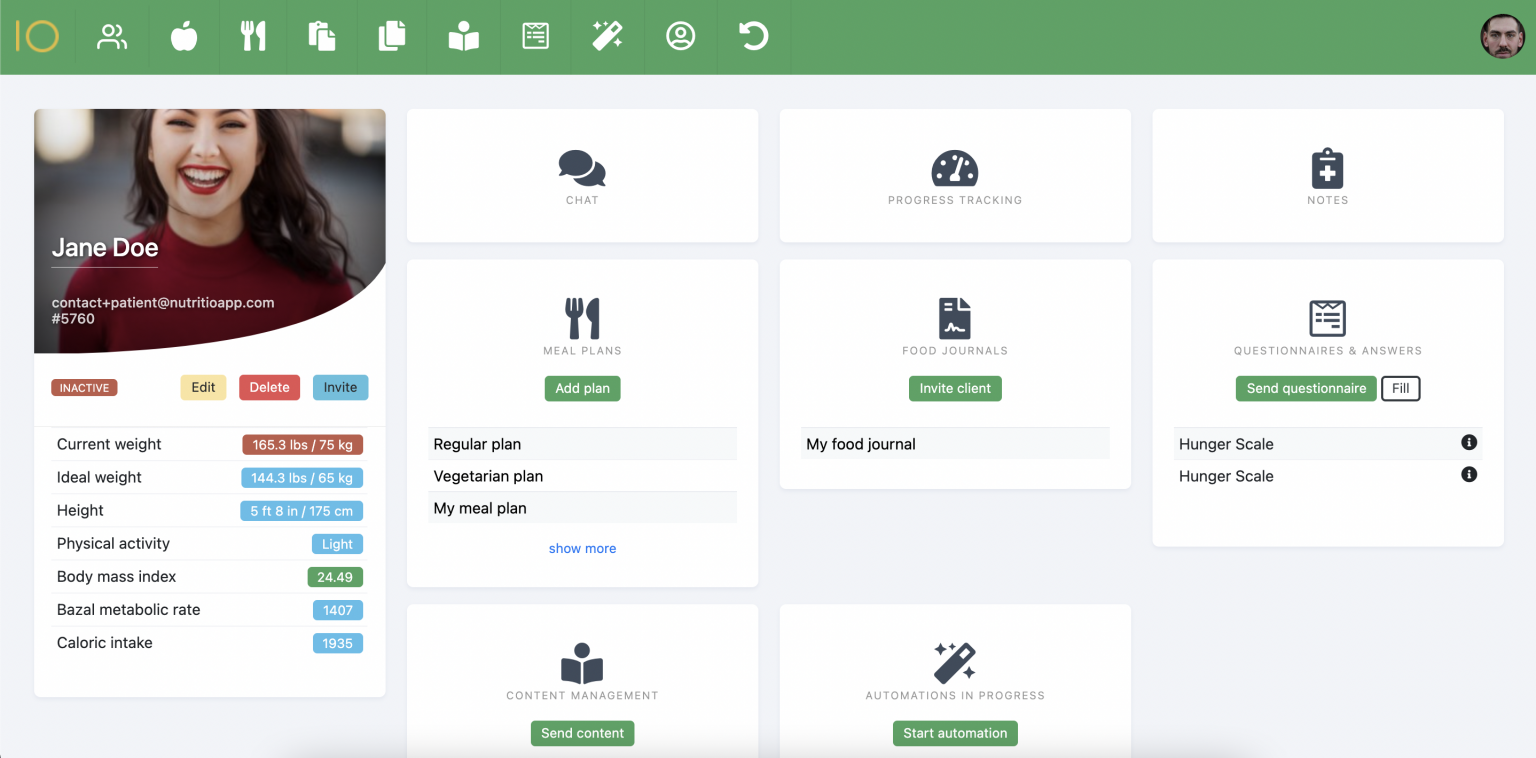Click the Progress Tracking gauge icon
Screen dimensions: 1536x758
tap(955, 170)
